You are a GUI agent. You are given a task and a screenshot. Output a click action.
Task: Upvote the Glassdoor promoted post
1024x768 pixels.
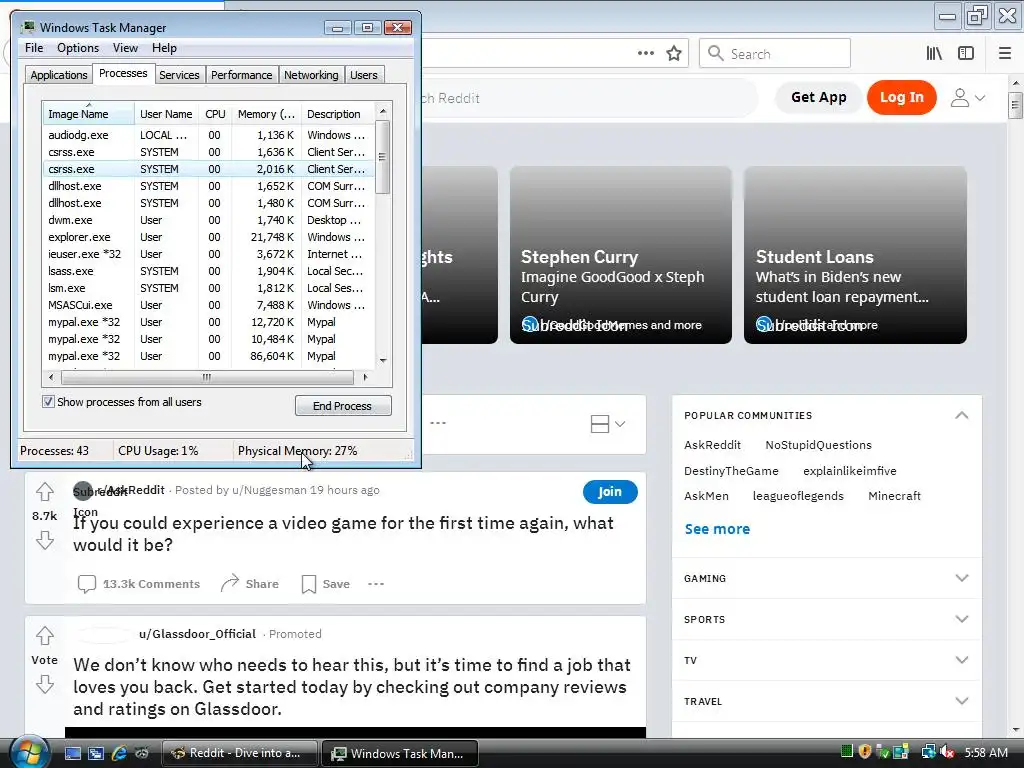(44, 635)
